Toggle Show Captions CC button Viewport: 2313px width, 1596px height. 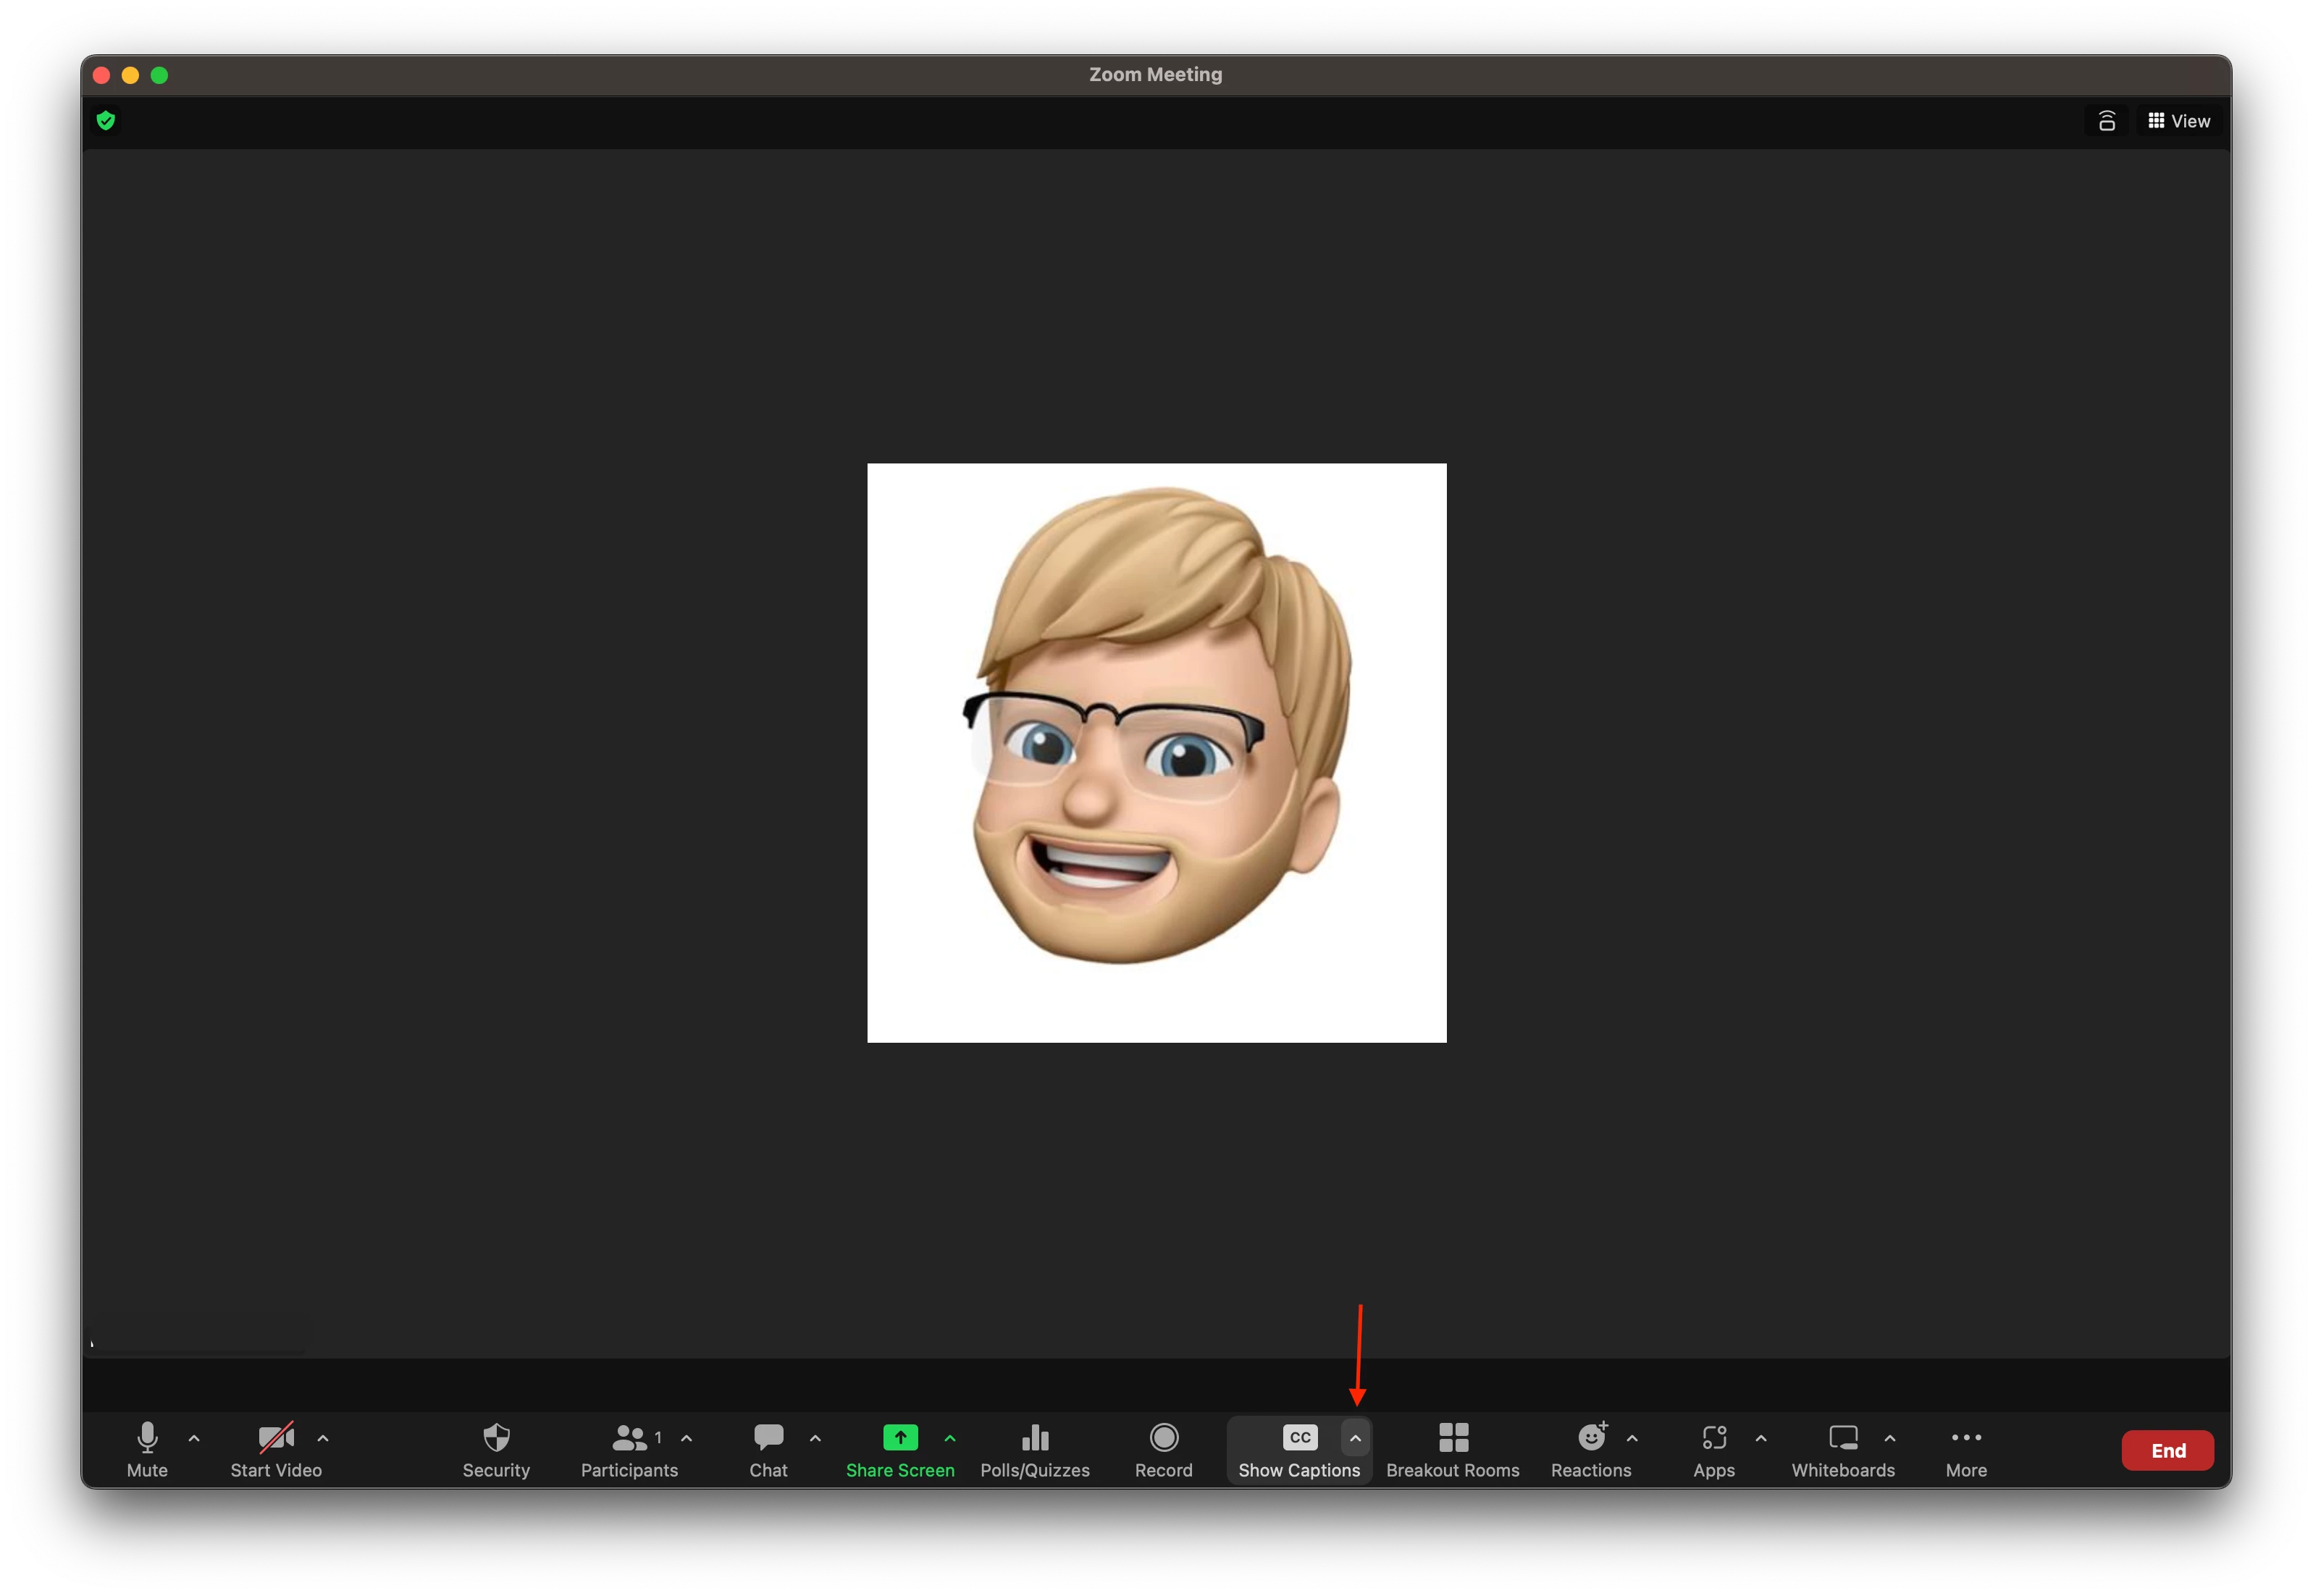[1299, 1448]
